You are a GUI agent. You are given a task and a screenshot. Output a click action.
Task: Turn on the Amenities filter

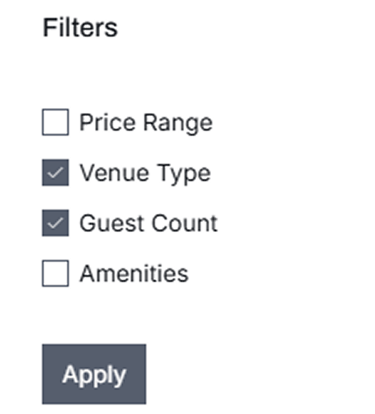click(x=55, y=273)
